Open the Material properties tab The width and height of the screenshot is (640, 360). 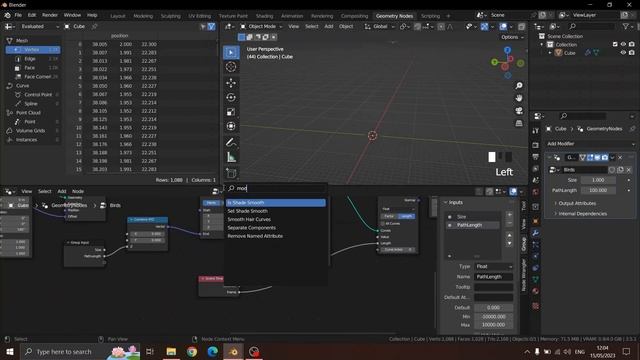tap(536, 291)
